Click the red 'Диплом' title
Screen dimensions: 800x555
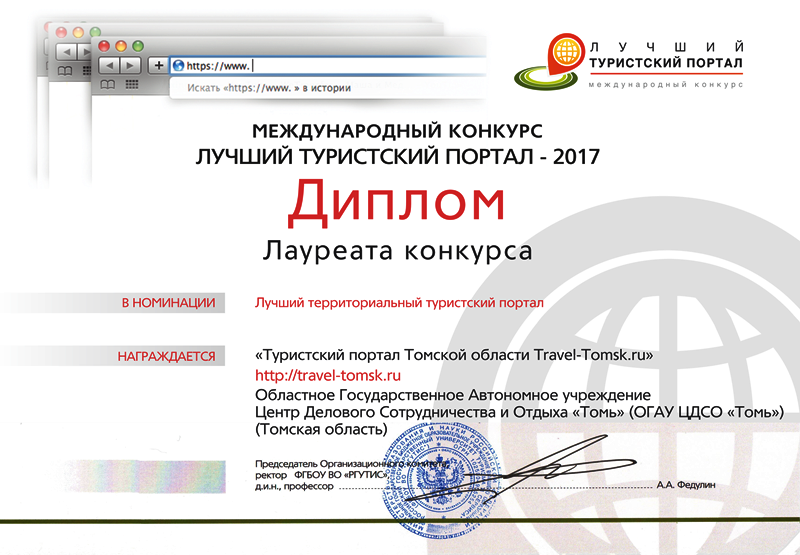click(396, 203)
